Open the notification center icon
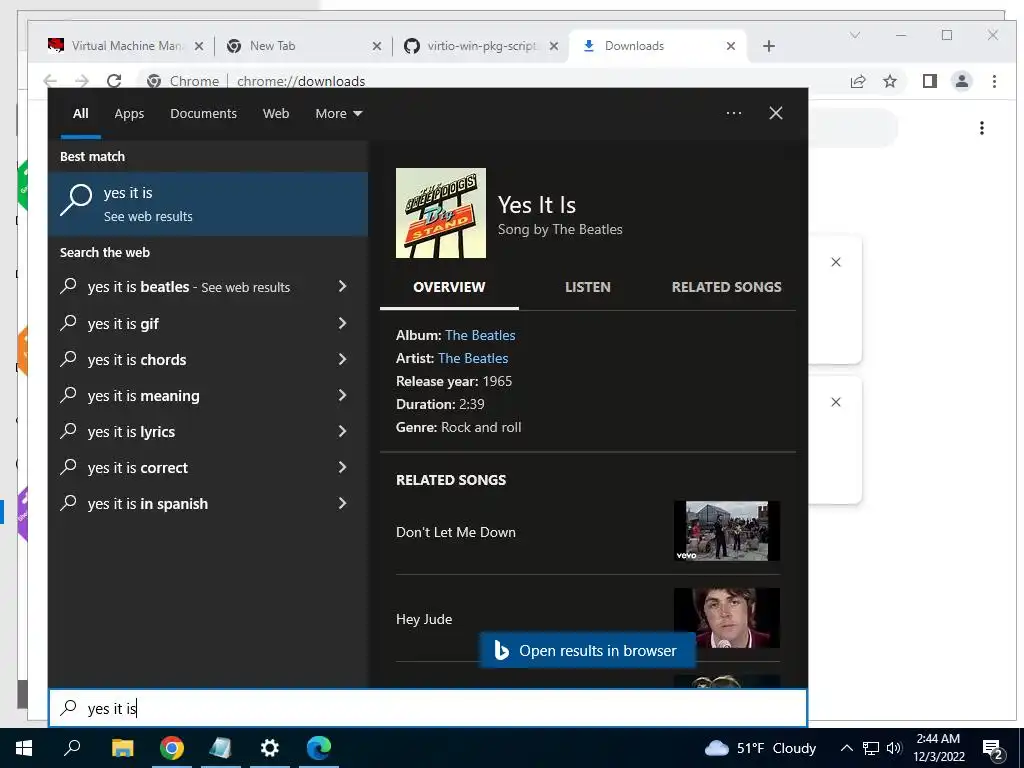 [993, 749]
